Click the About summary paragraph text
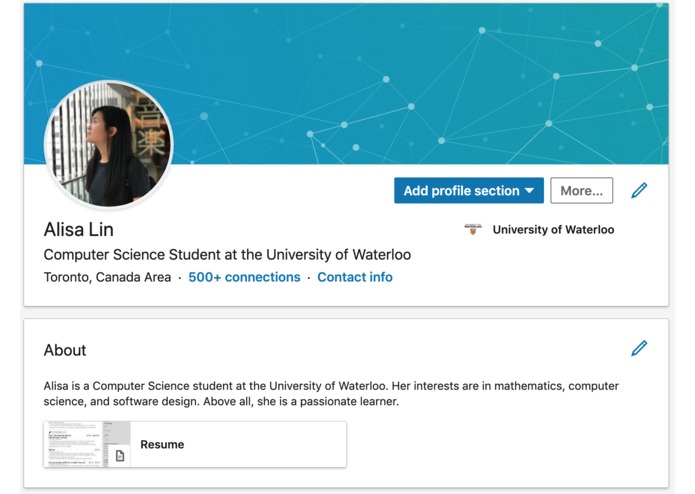The height and width of the screenshot is (494, 695). pyautogui.click(x=331, y=393)
